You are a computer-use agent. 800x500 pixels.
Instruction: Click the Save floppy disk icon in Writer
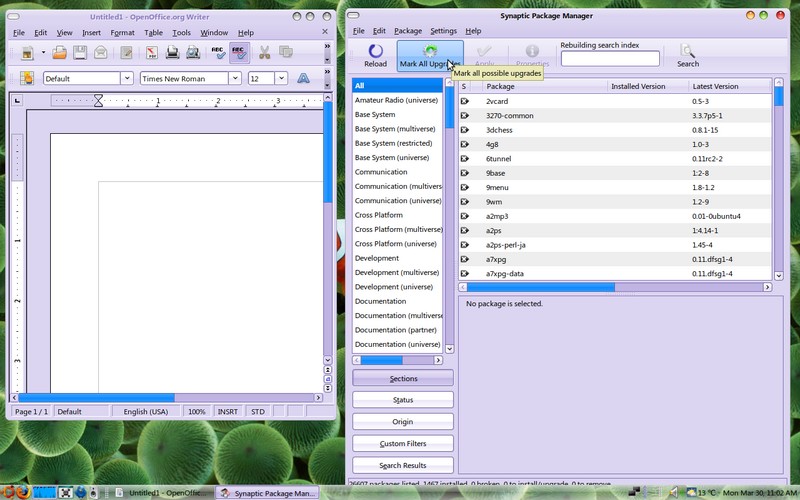[80, 53]
